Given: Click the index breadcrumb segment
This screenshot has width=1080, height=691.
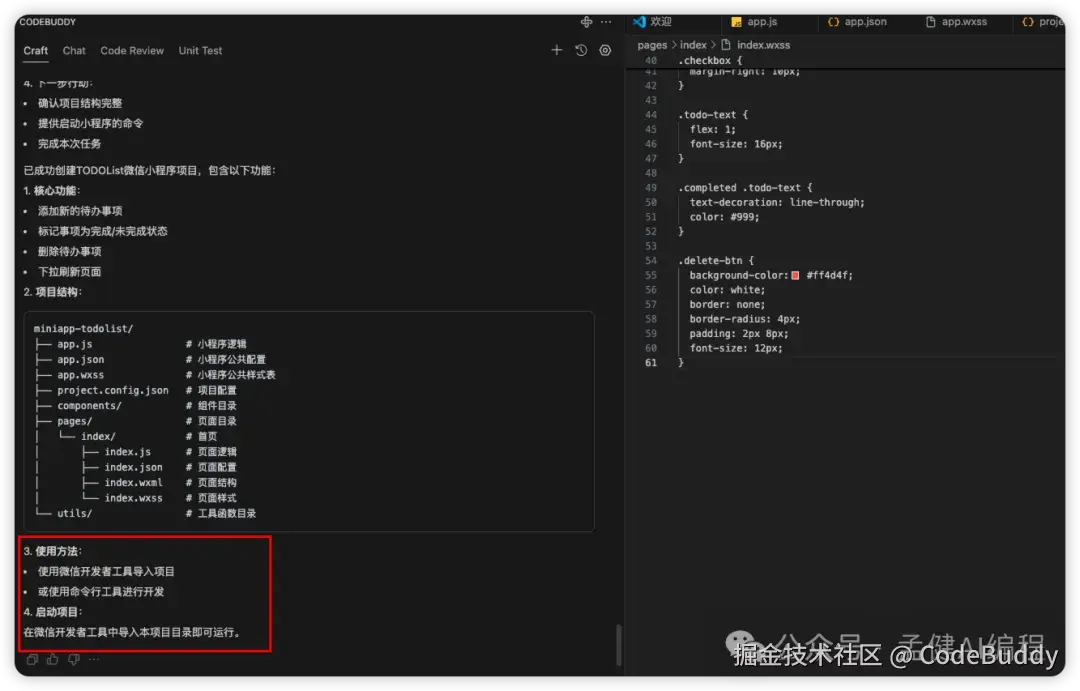Looking at the screenshot, I should pos(693,45).
